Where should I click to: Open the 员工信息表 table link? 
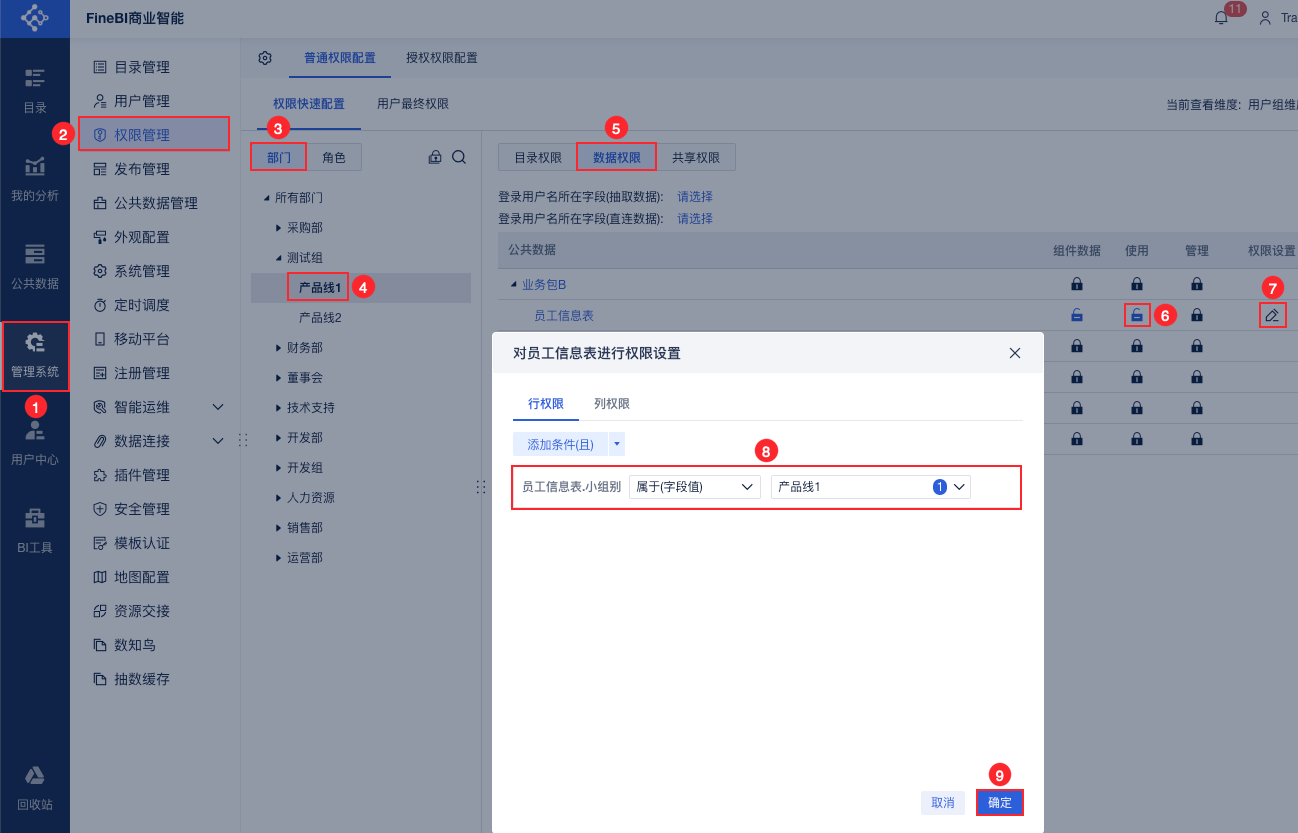564,315
